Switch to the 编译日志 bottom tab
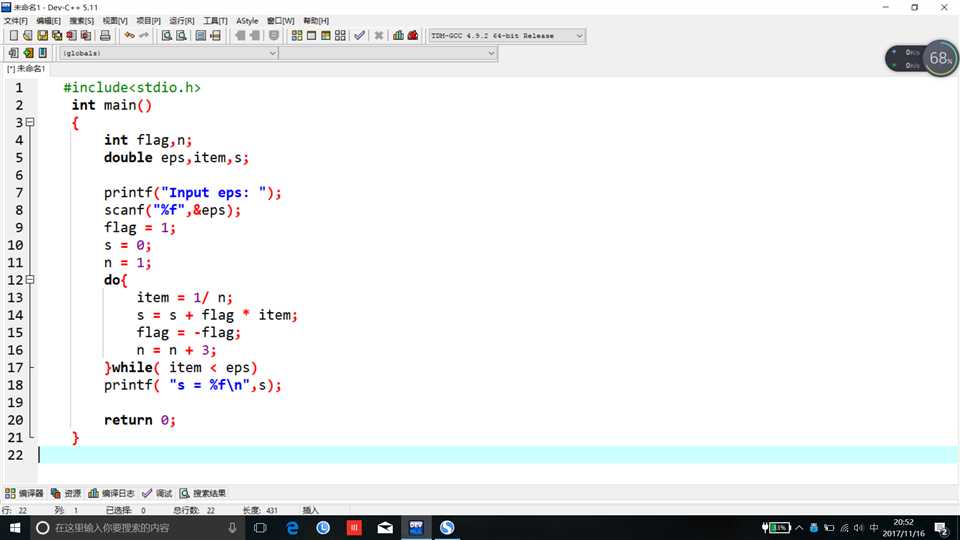The image size is (960, 540). (111, 493)
